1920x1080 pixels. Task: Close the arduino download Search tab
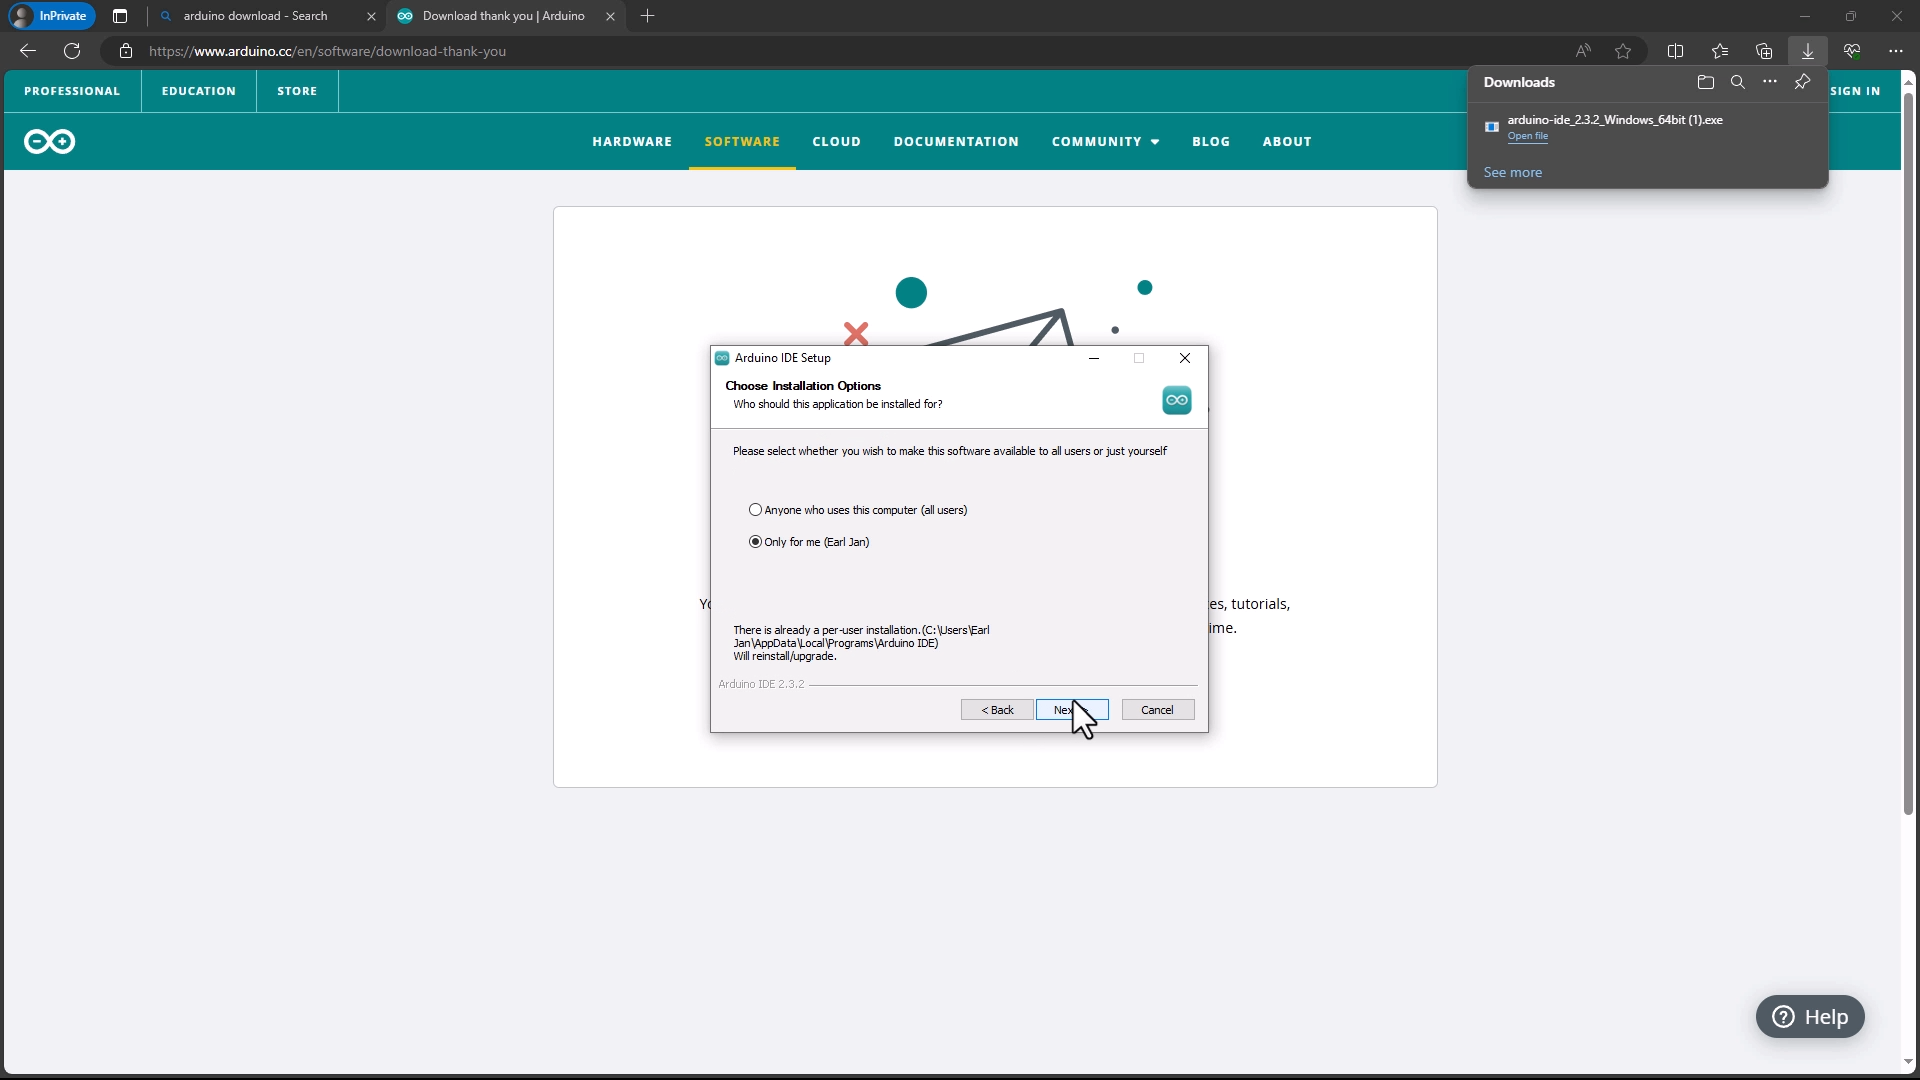(371, 16)
